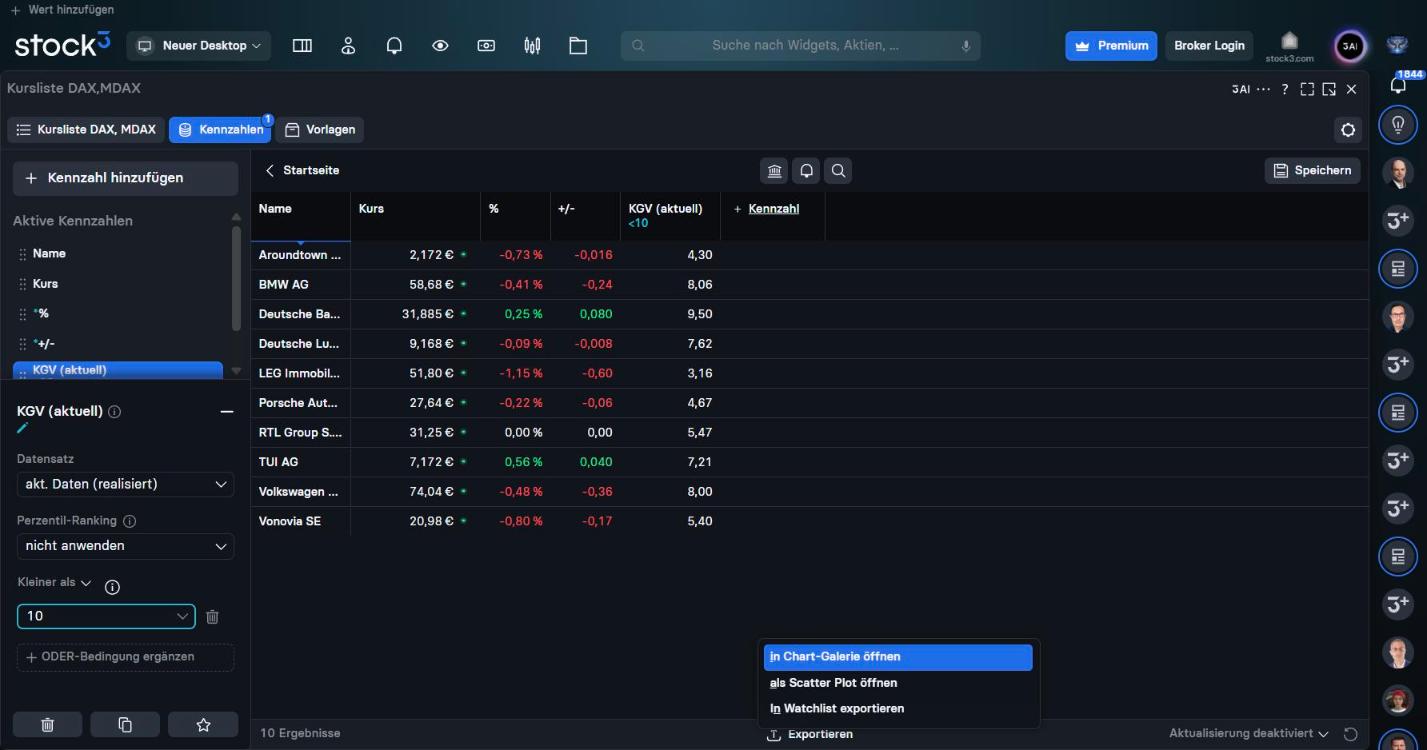Image resolution: width=1427 pixels, height=750 pixels.
Task: Open the candlestick chart icon in top bar
Action: point(532,45)
